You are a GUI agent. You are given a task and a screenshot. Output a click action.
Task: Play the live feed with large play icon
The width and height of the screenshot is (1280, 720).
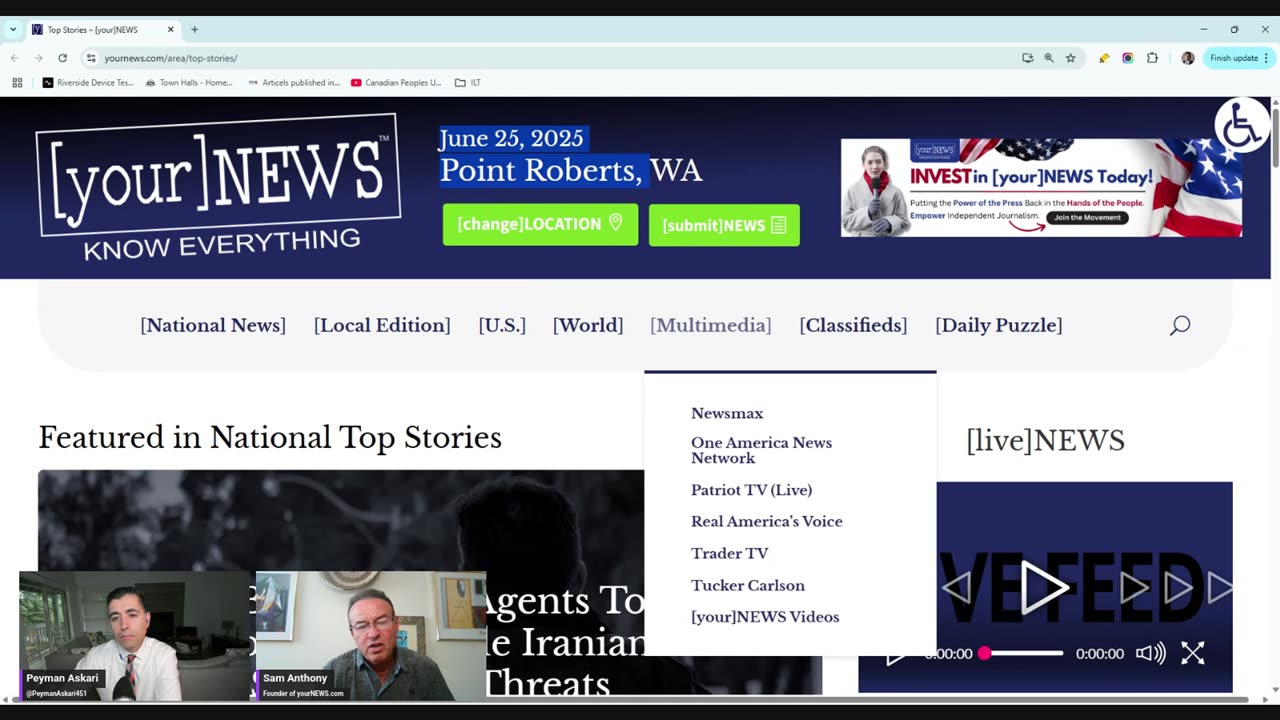1042,587
